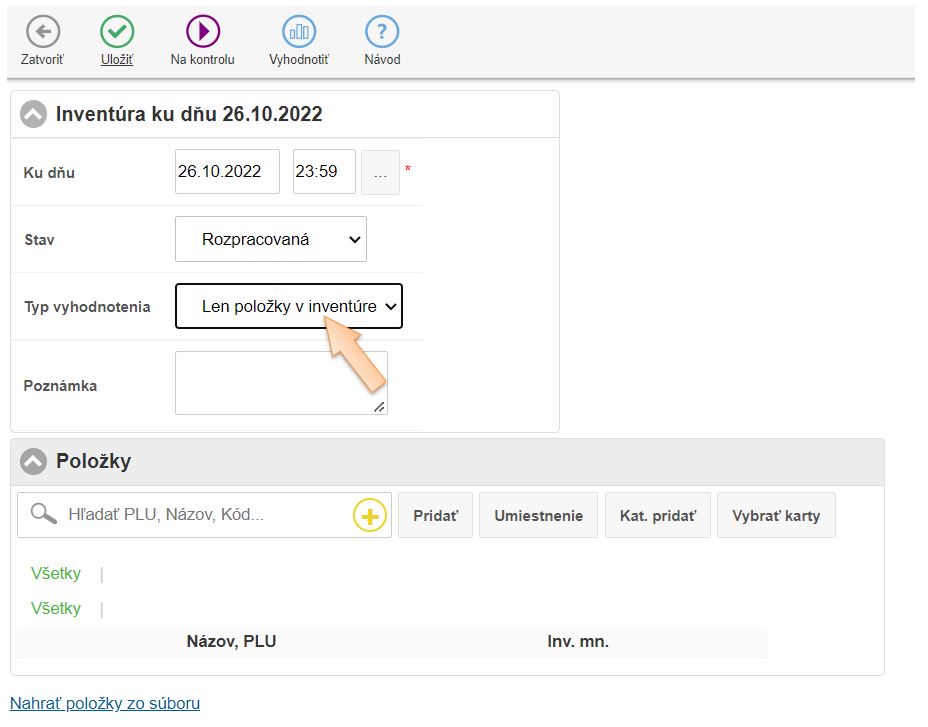The image size is (928, 727).
Task: Open Nahrať položky zo súboru link
Action: 105,703
